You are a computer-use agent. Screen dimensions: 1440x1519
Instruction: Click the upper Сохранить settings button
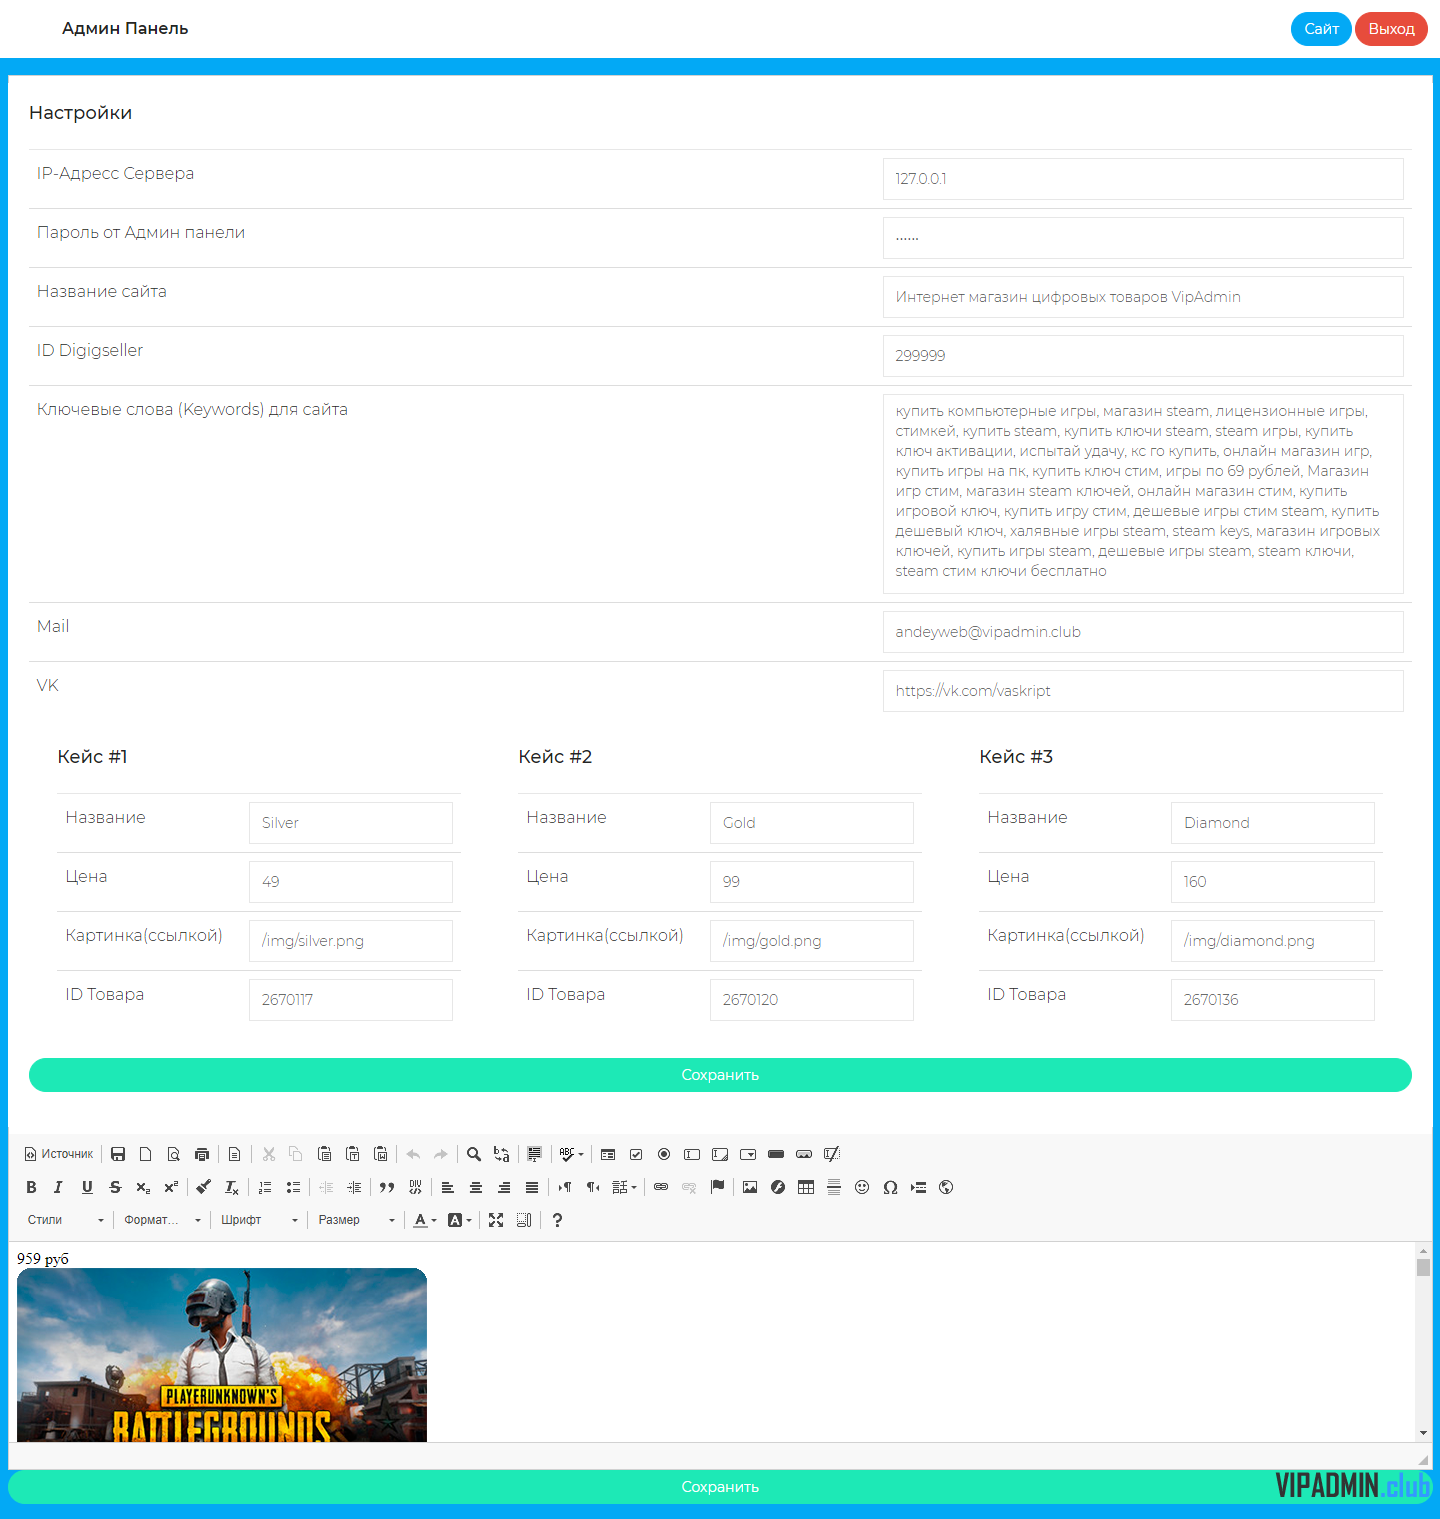point(720,1075)
